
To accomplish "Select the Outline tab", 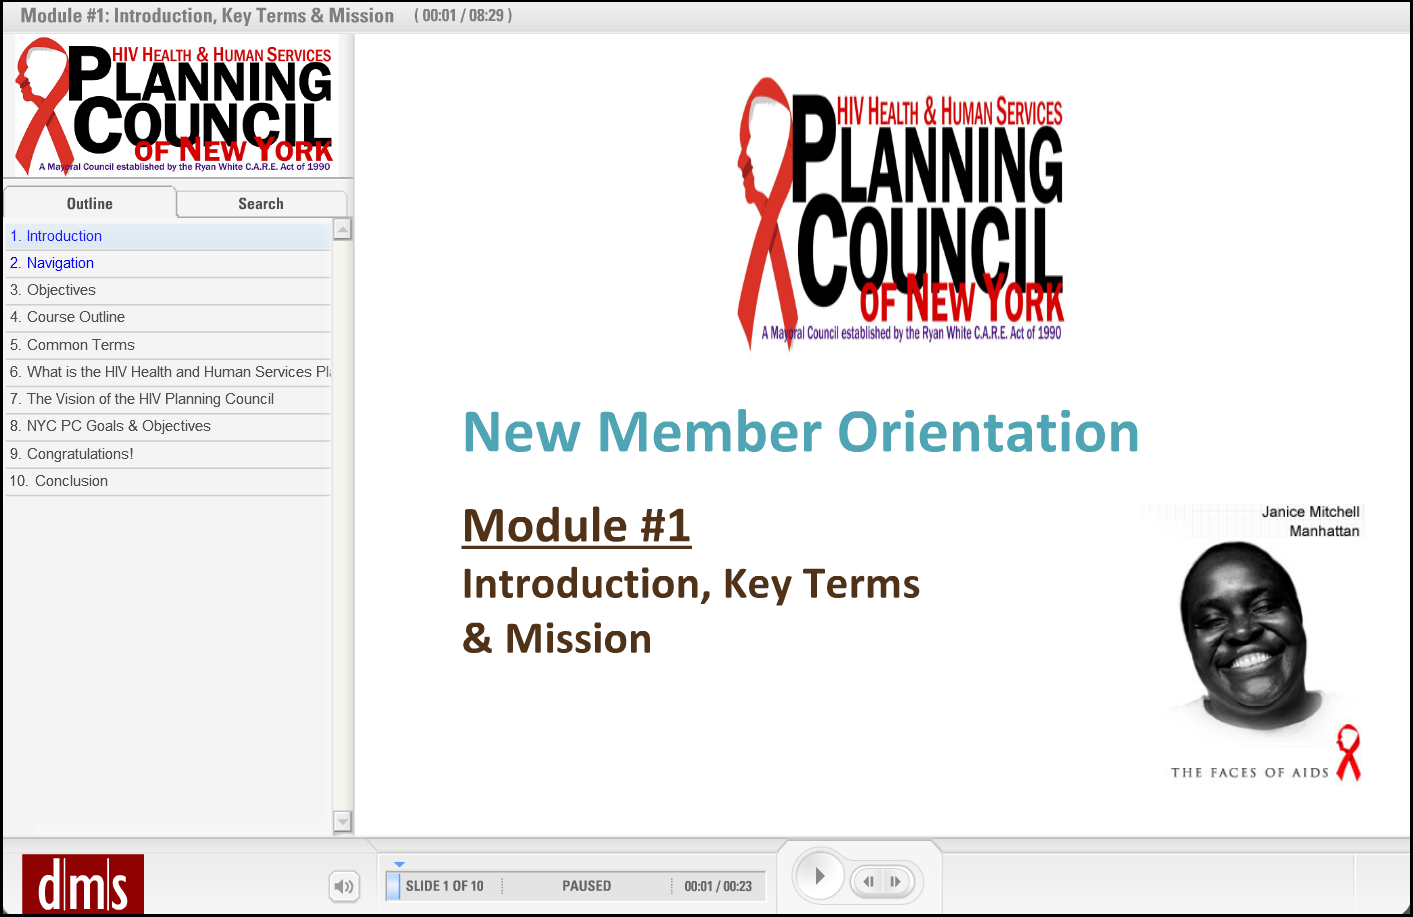I will [90, 204].
